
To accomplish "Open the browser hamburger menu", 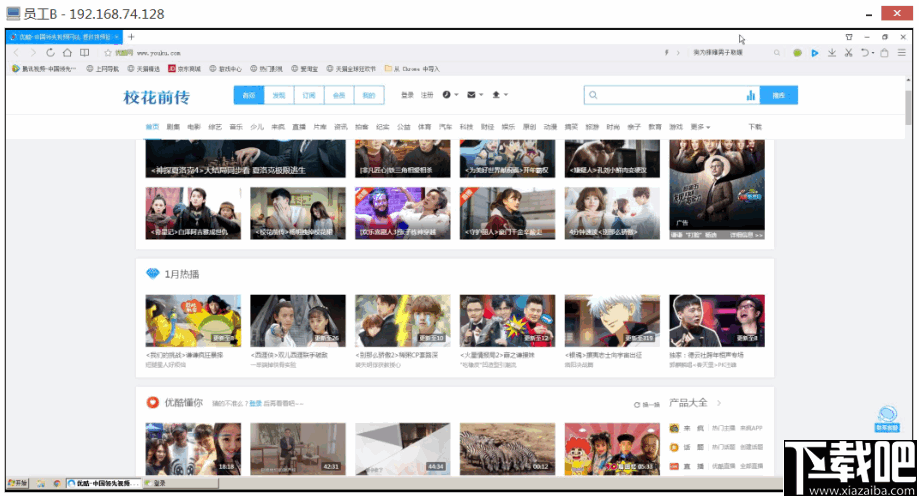I will click(901, 53).
